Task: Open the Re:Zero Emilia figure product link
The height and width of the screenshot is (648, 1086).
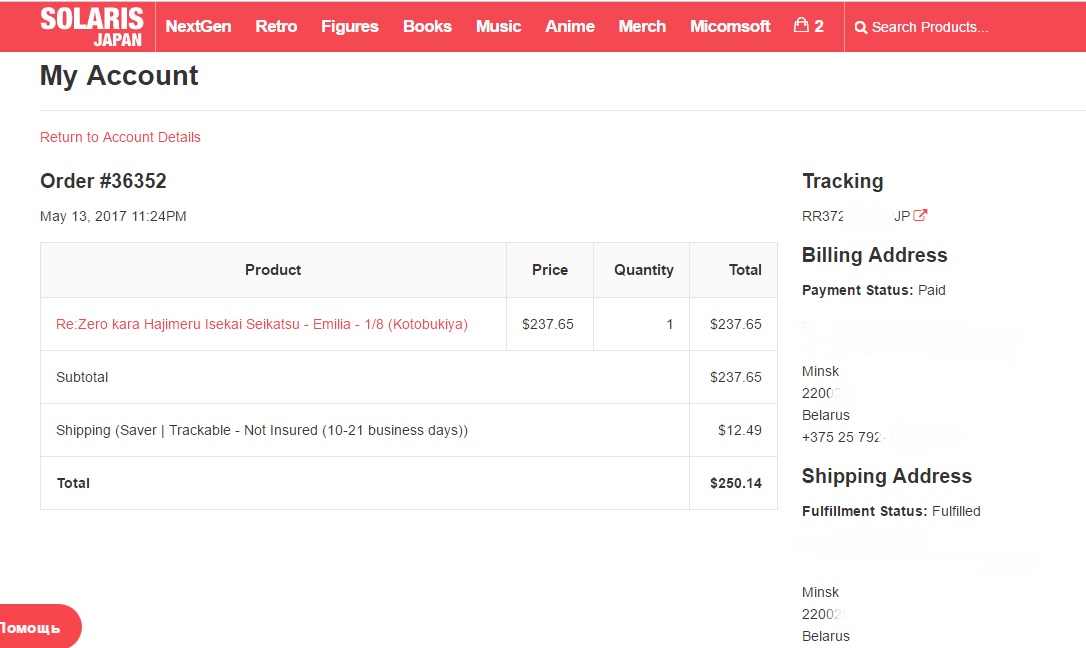Action: pyautogui.click(x=262, y=324)
